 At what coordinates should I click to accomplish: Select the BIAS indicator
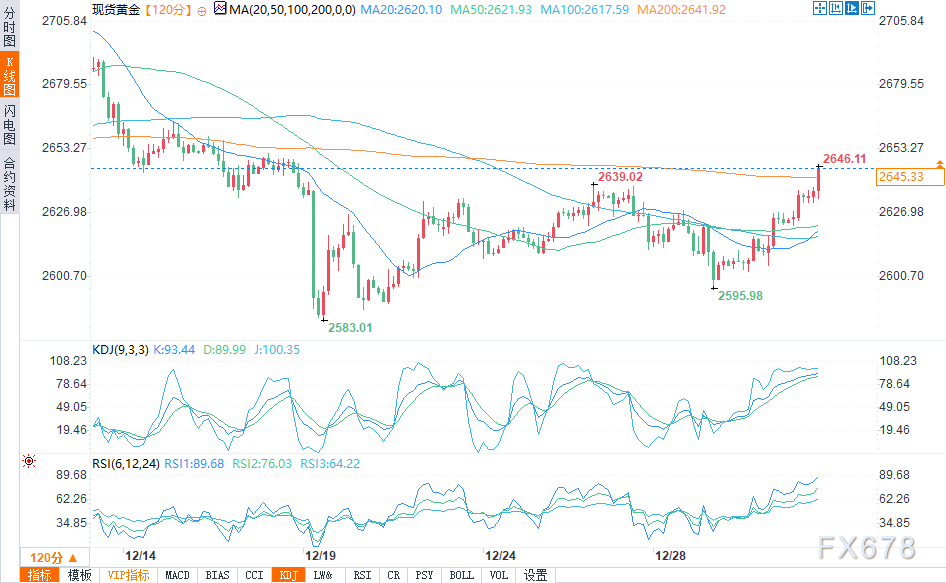click(217, 575)
